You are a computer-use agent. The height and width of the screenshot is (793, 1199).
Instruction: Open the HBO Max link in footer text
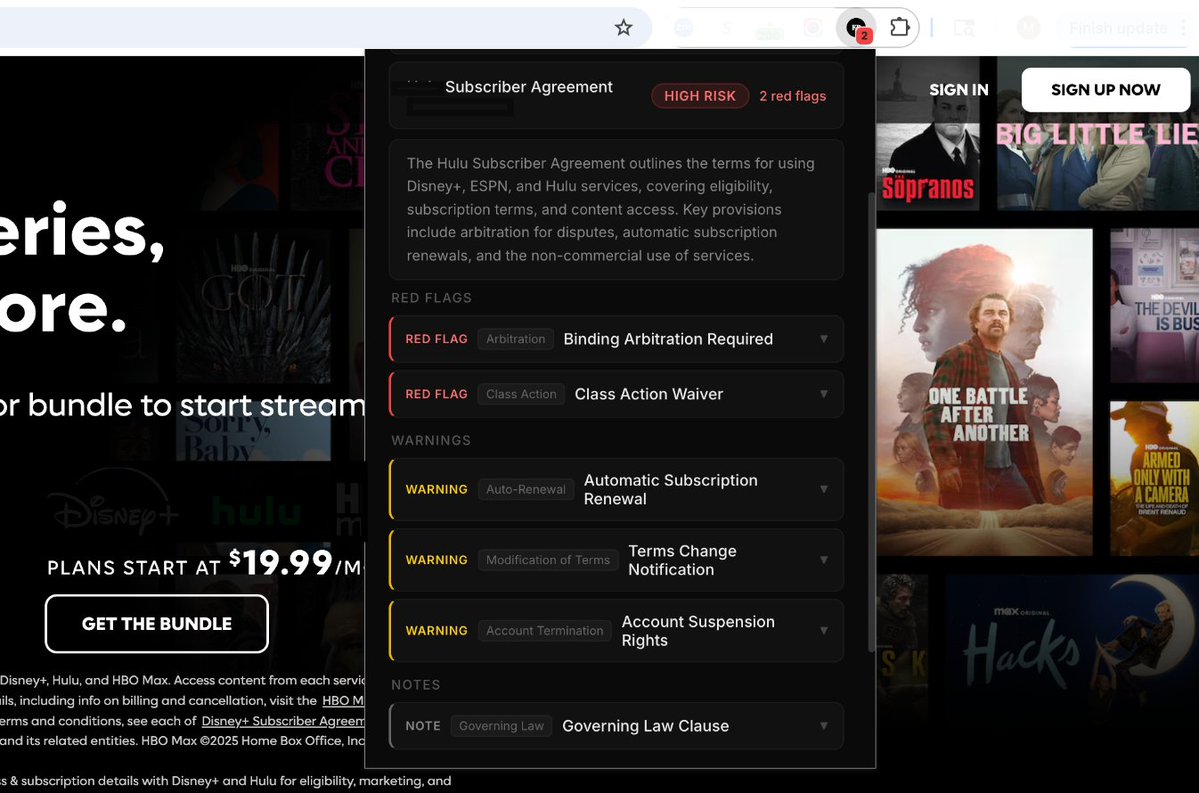pos(343,700)
